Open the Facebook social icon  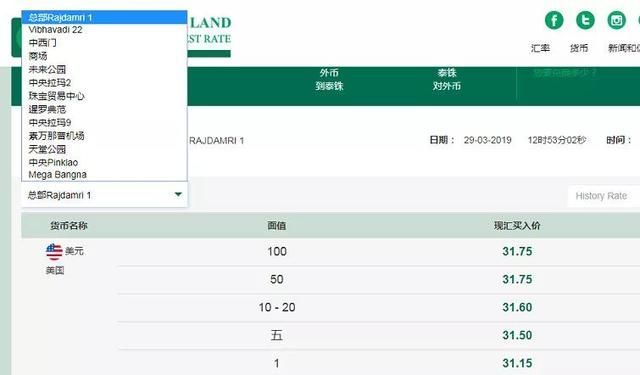554,20
